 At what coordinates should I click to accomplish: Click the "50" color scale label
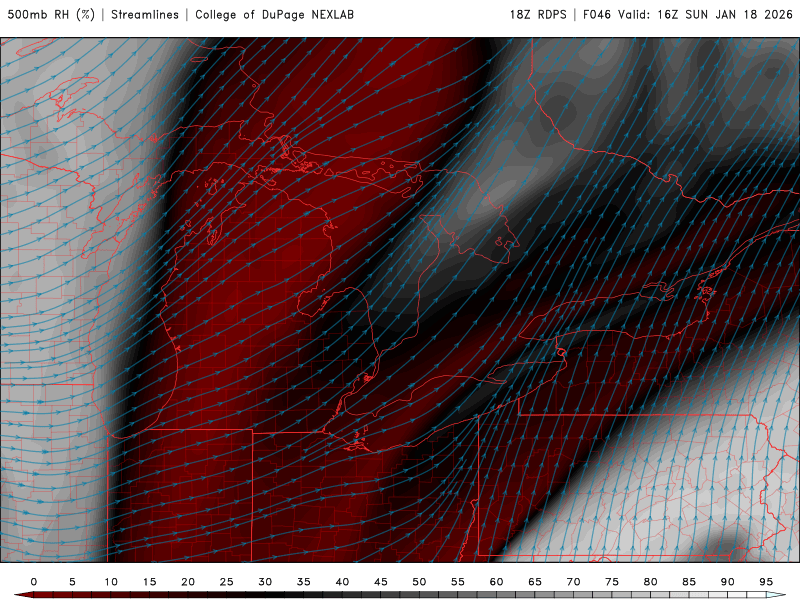(419, 582)
